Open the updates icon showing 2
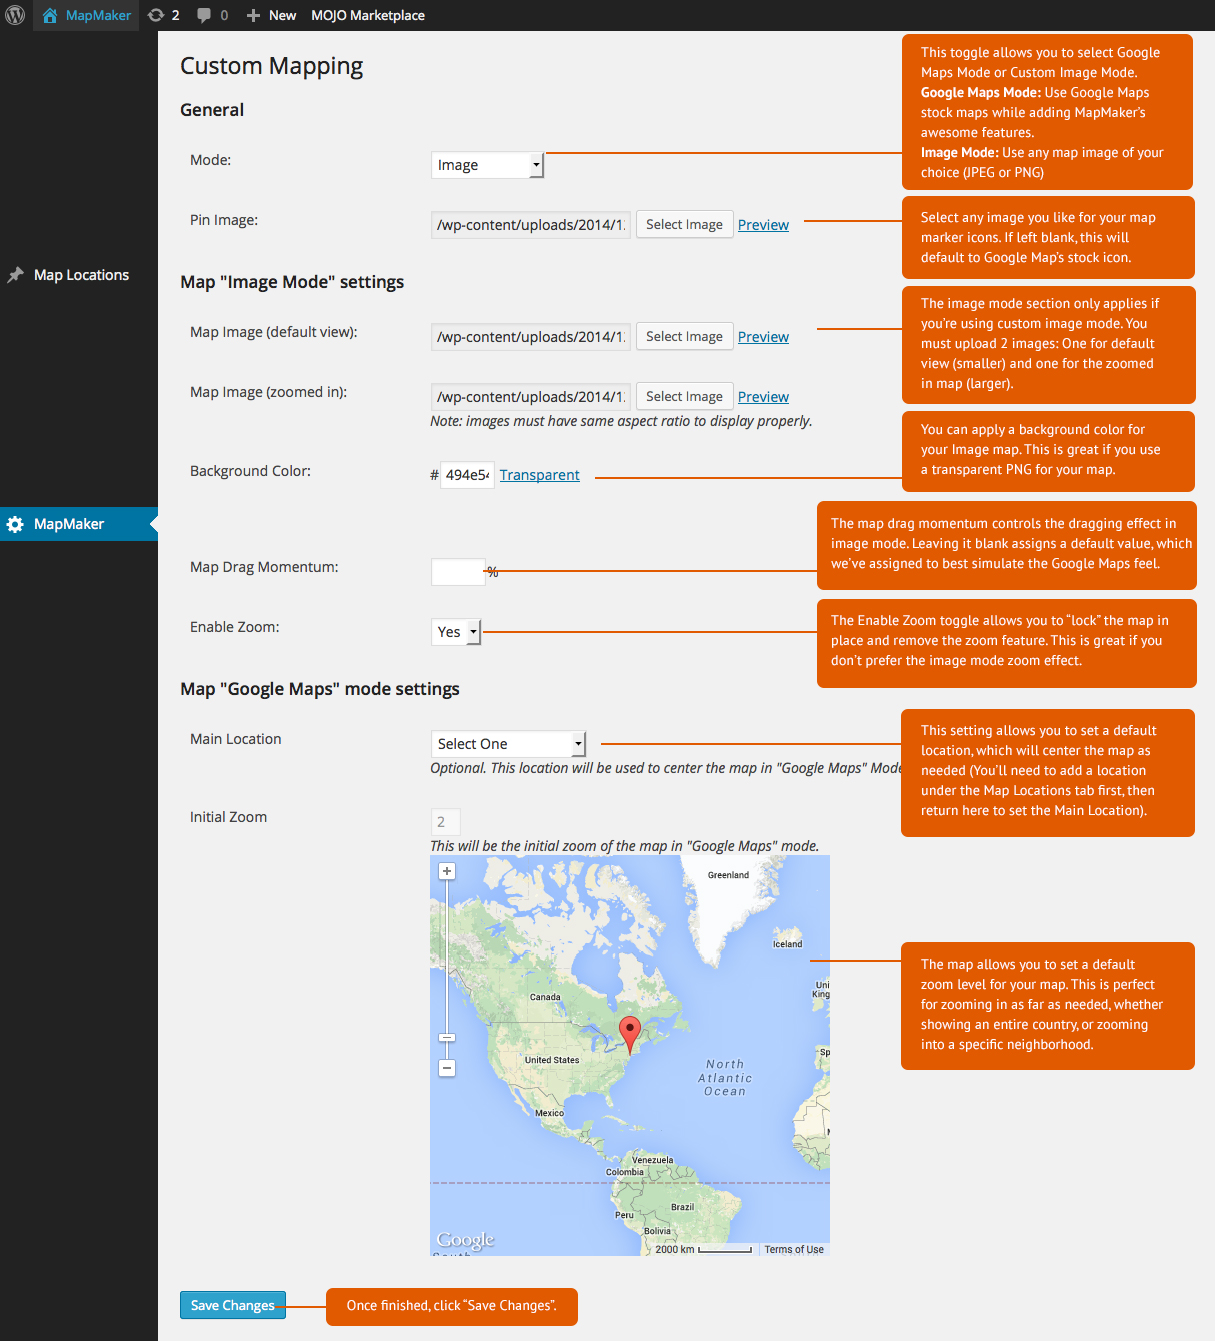Screen dimensions: 1215x1341 point(164,15)
